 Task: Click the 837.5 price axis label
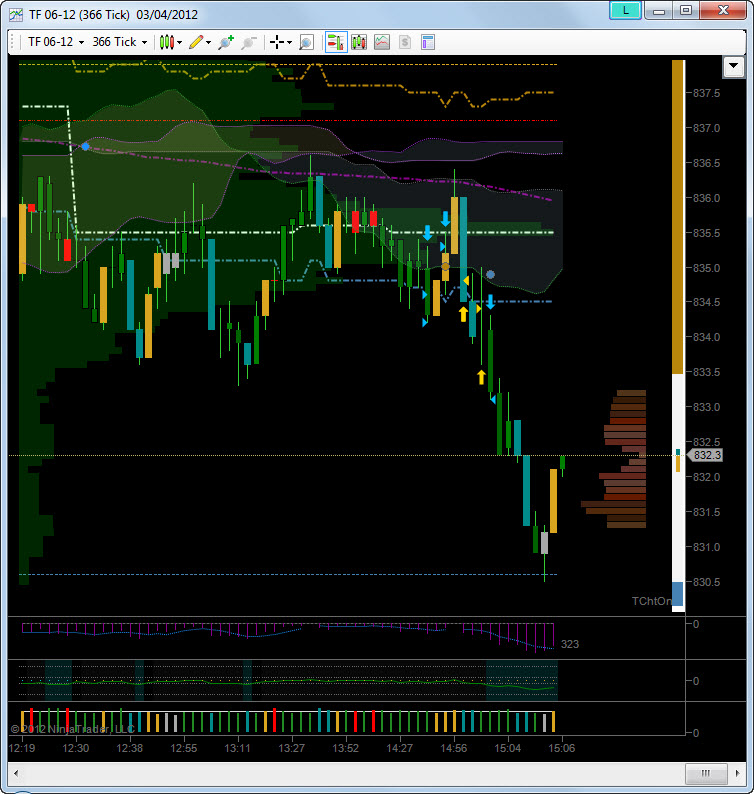(706, 93)
